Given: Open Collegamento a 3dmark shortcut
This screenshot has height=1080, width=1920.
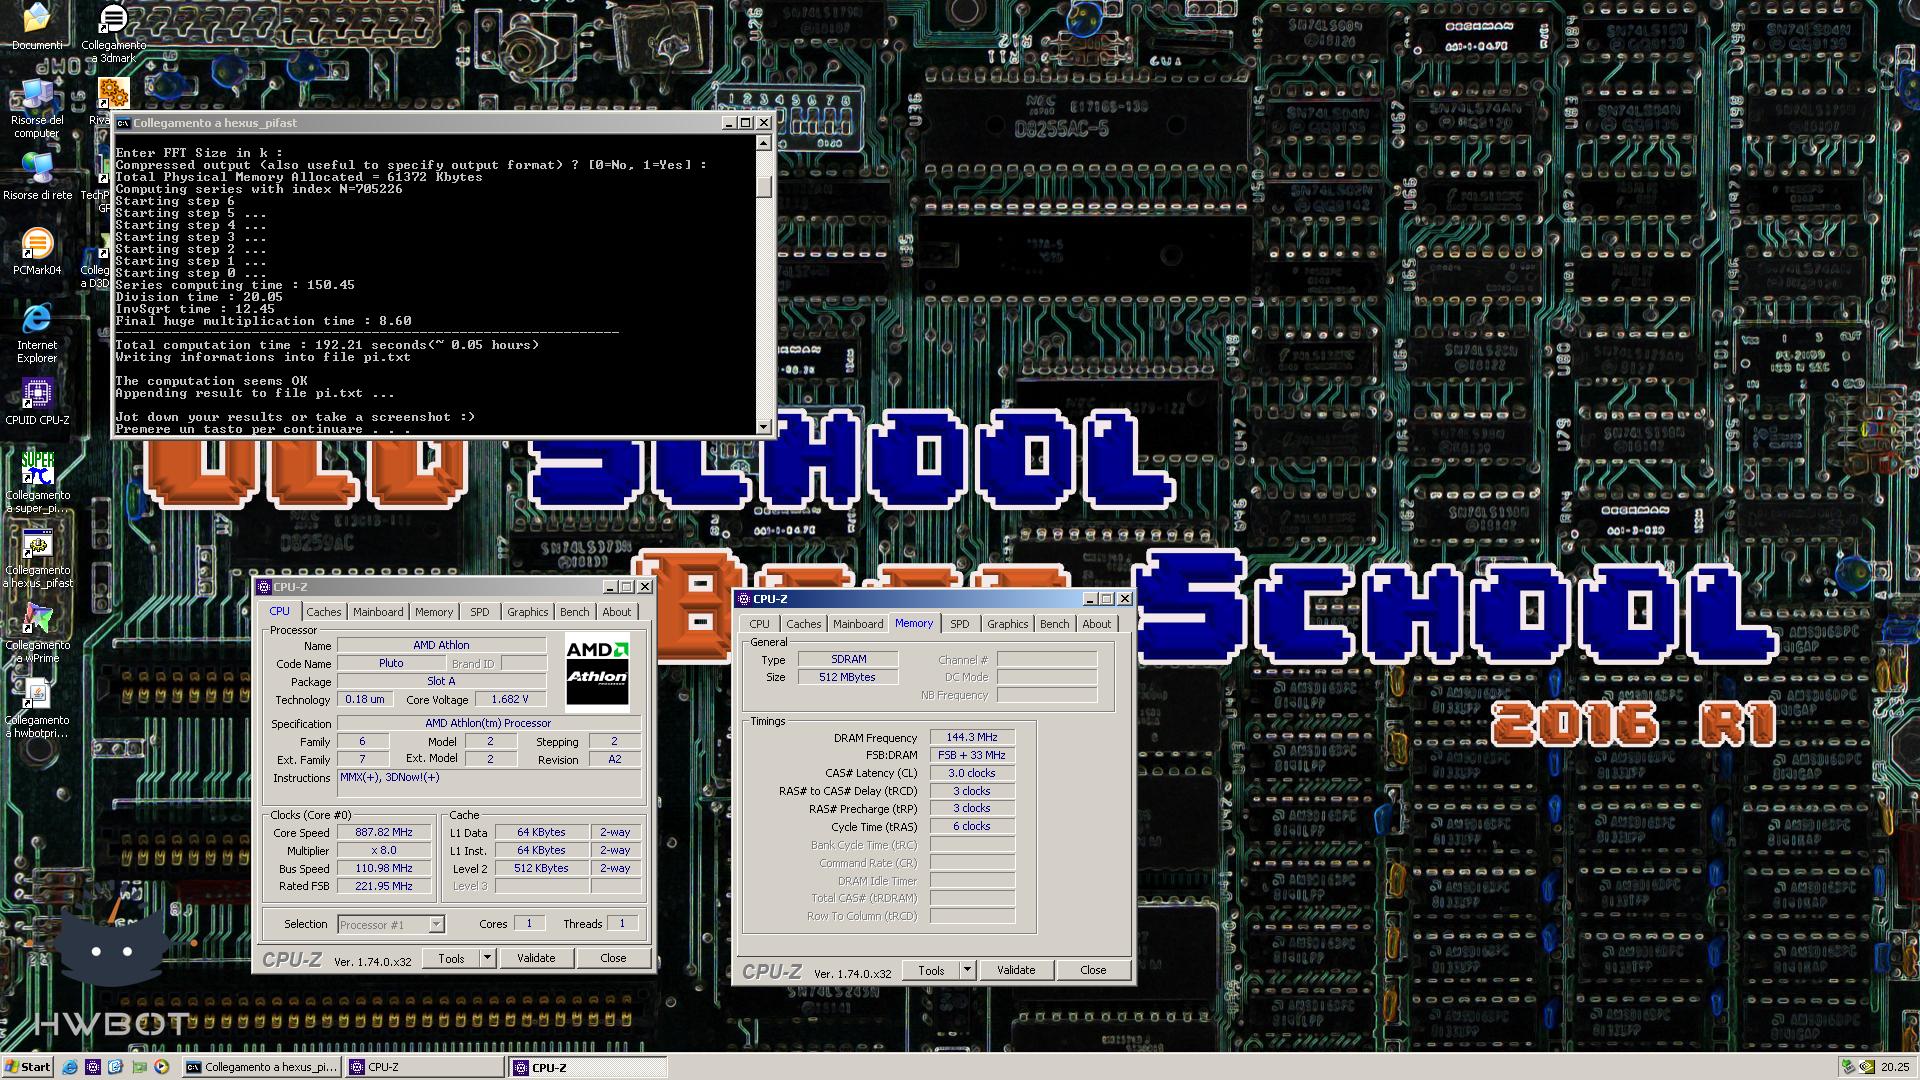Looking at the screenshot, I should coord(113,32).
